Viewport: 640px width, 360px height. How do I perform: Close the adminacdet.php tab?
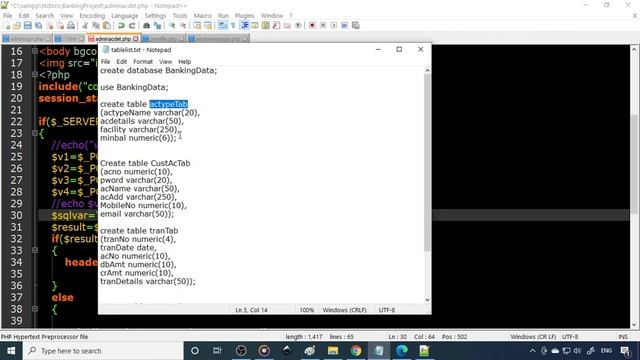click(136, 39)
